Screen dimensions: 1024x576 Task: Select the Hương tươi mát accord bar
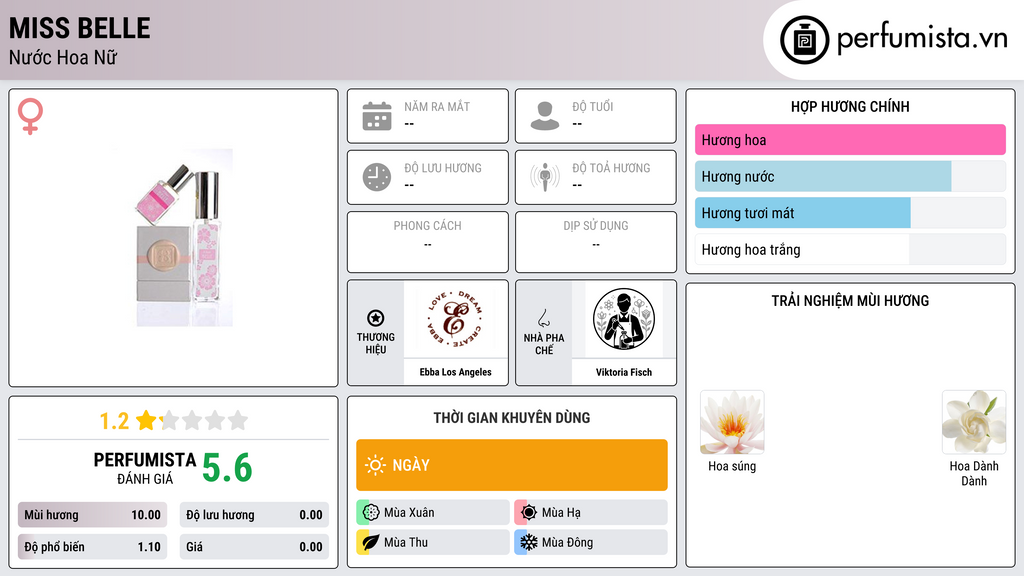pyautogui.click(x=850, y=213)
